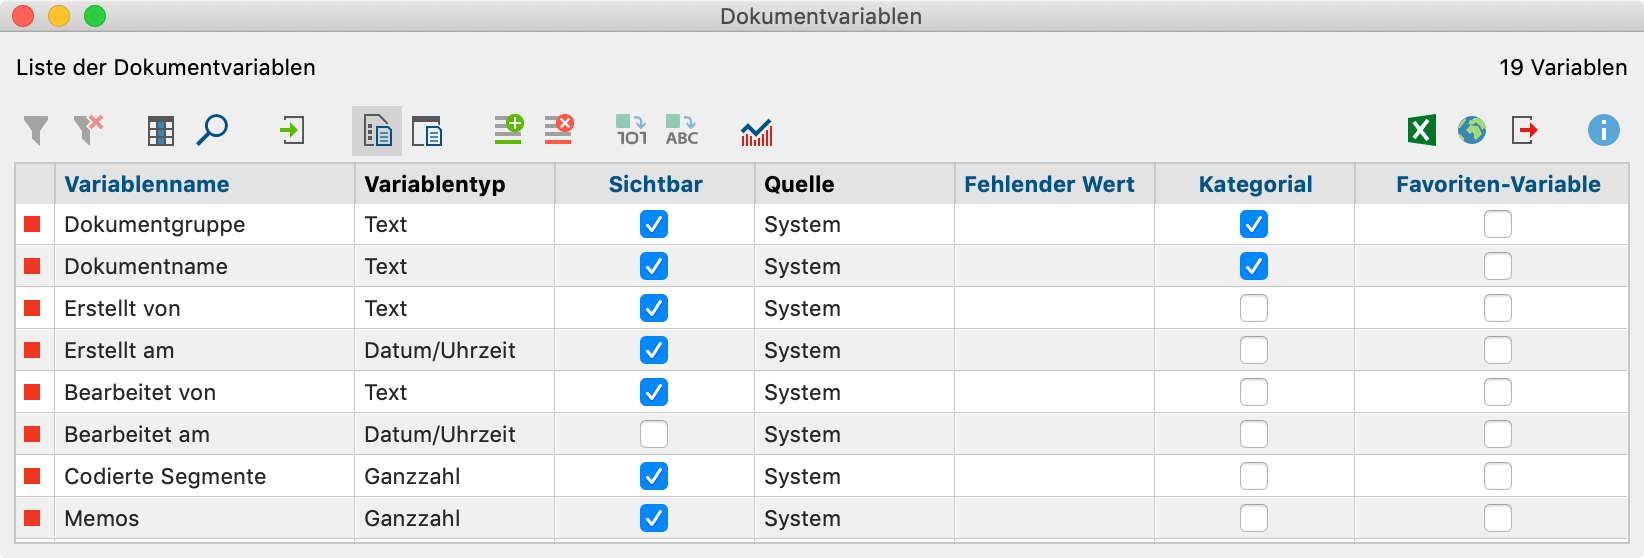This screenshot has height=558, width=1644.
Task: Click the reset filter icon with red X
Action: [88, 130]
